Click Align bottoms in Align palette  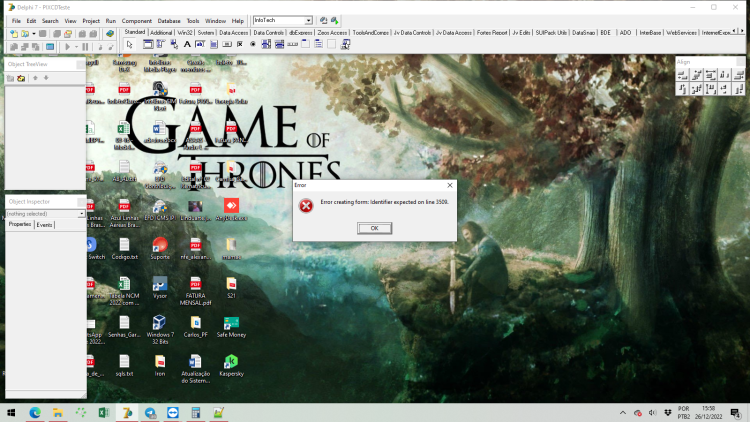click(x=739, y=89)
